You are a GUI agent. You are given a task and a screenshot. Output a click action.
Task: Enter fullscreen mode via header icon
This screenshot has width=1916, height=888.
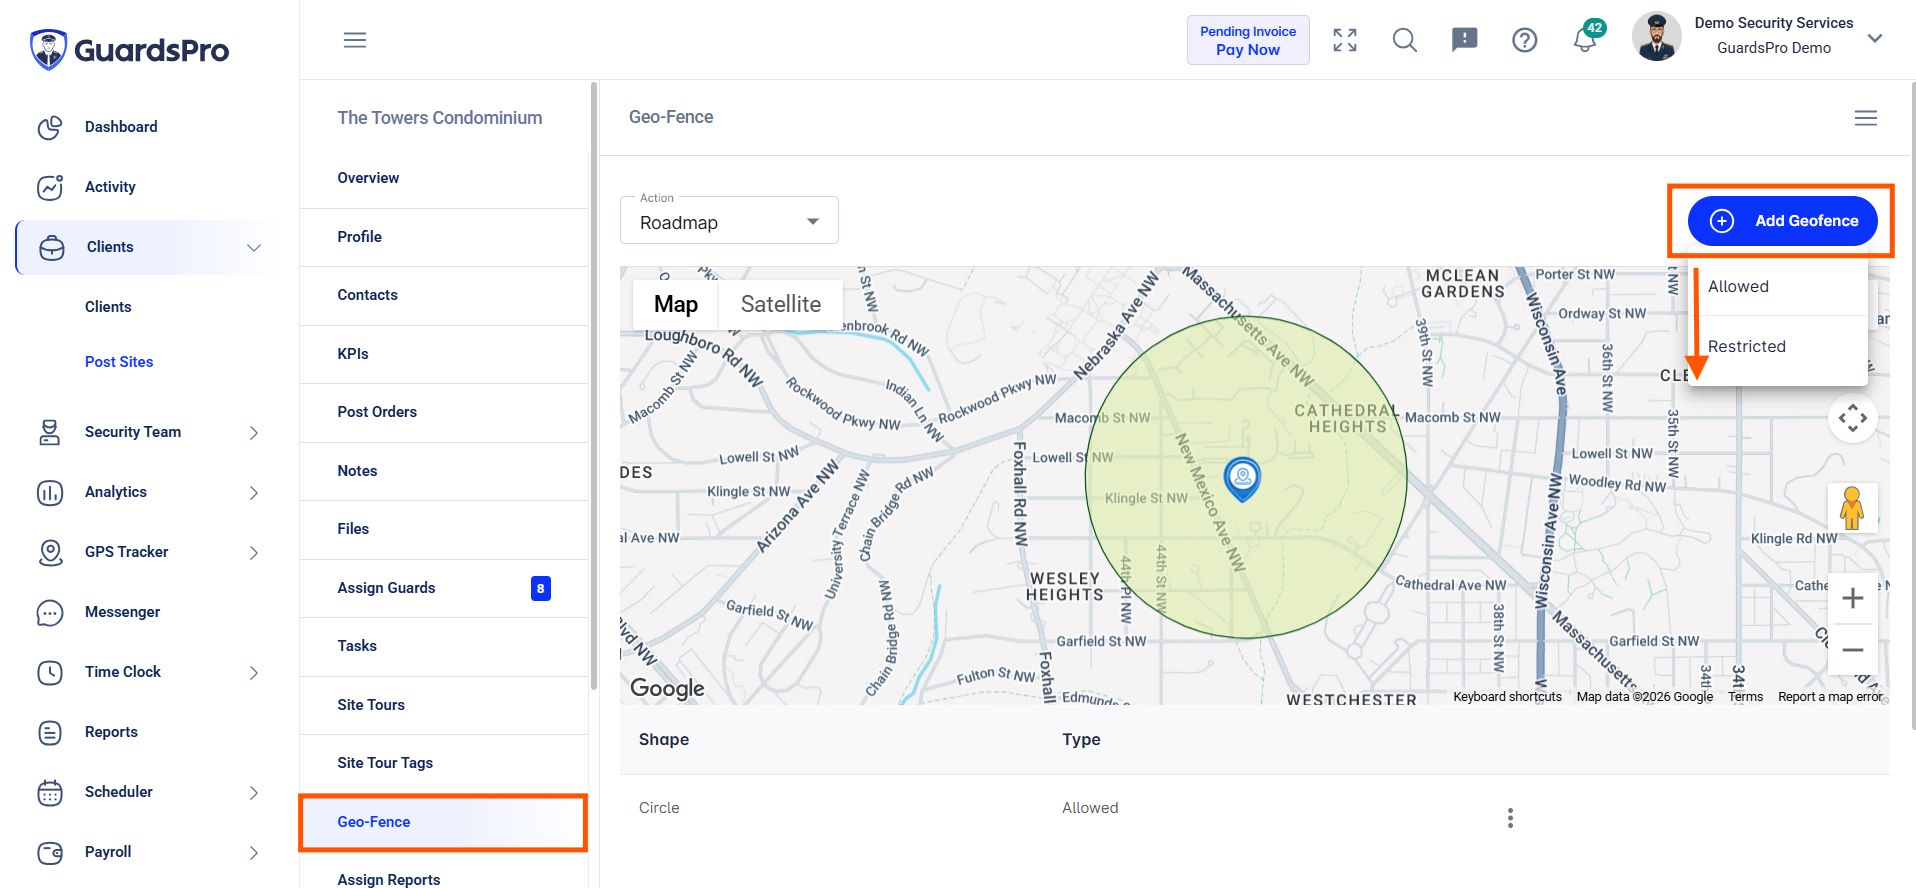(1345, 40)
